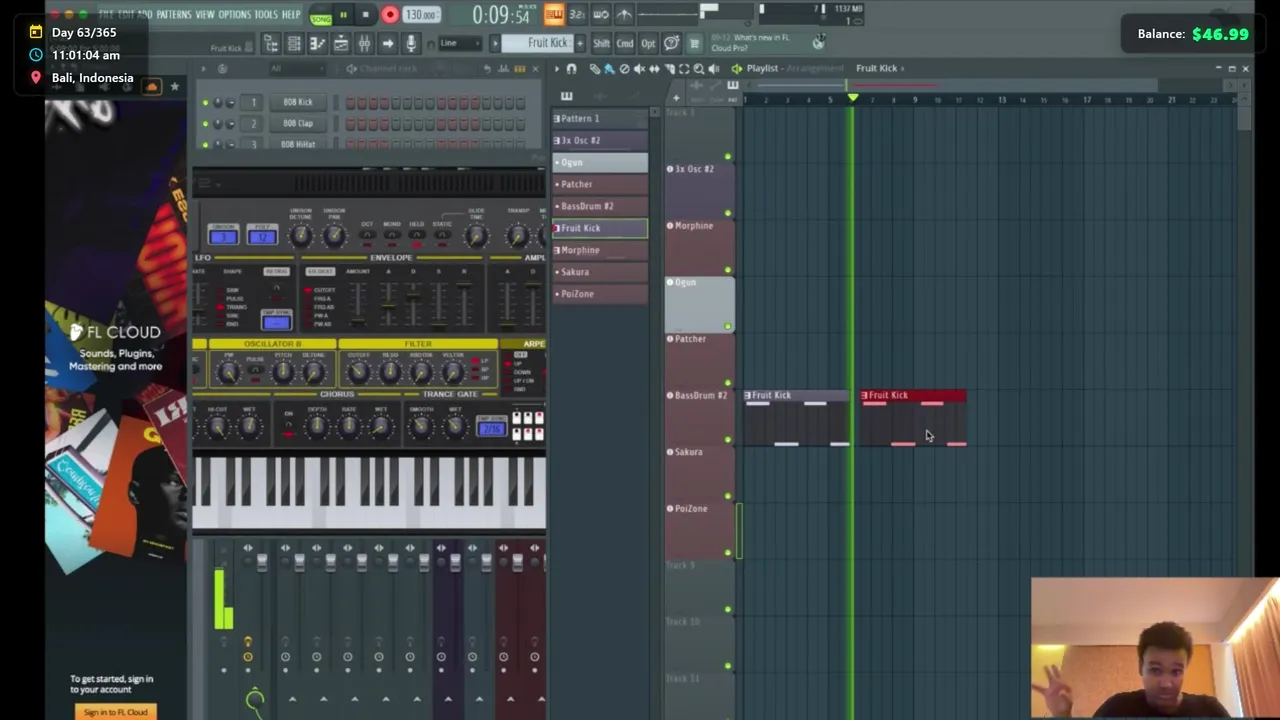Toggle first step of 808 Kick row
The image size is (1280, 720).
(351, 102)
